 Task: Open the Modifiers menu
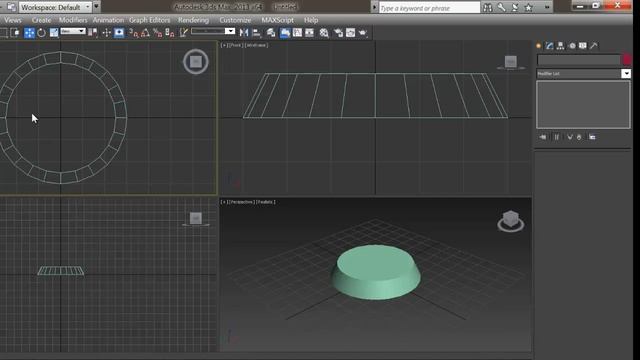pyautogui.click(x=73, y=20)
